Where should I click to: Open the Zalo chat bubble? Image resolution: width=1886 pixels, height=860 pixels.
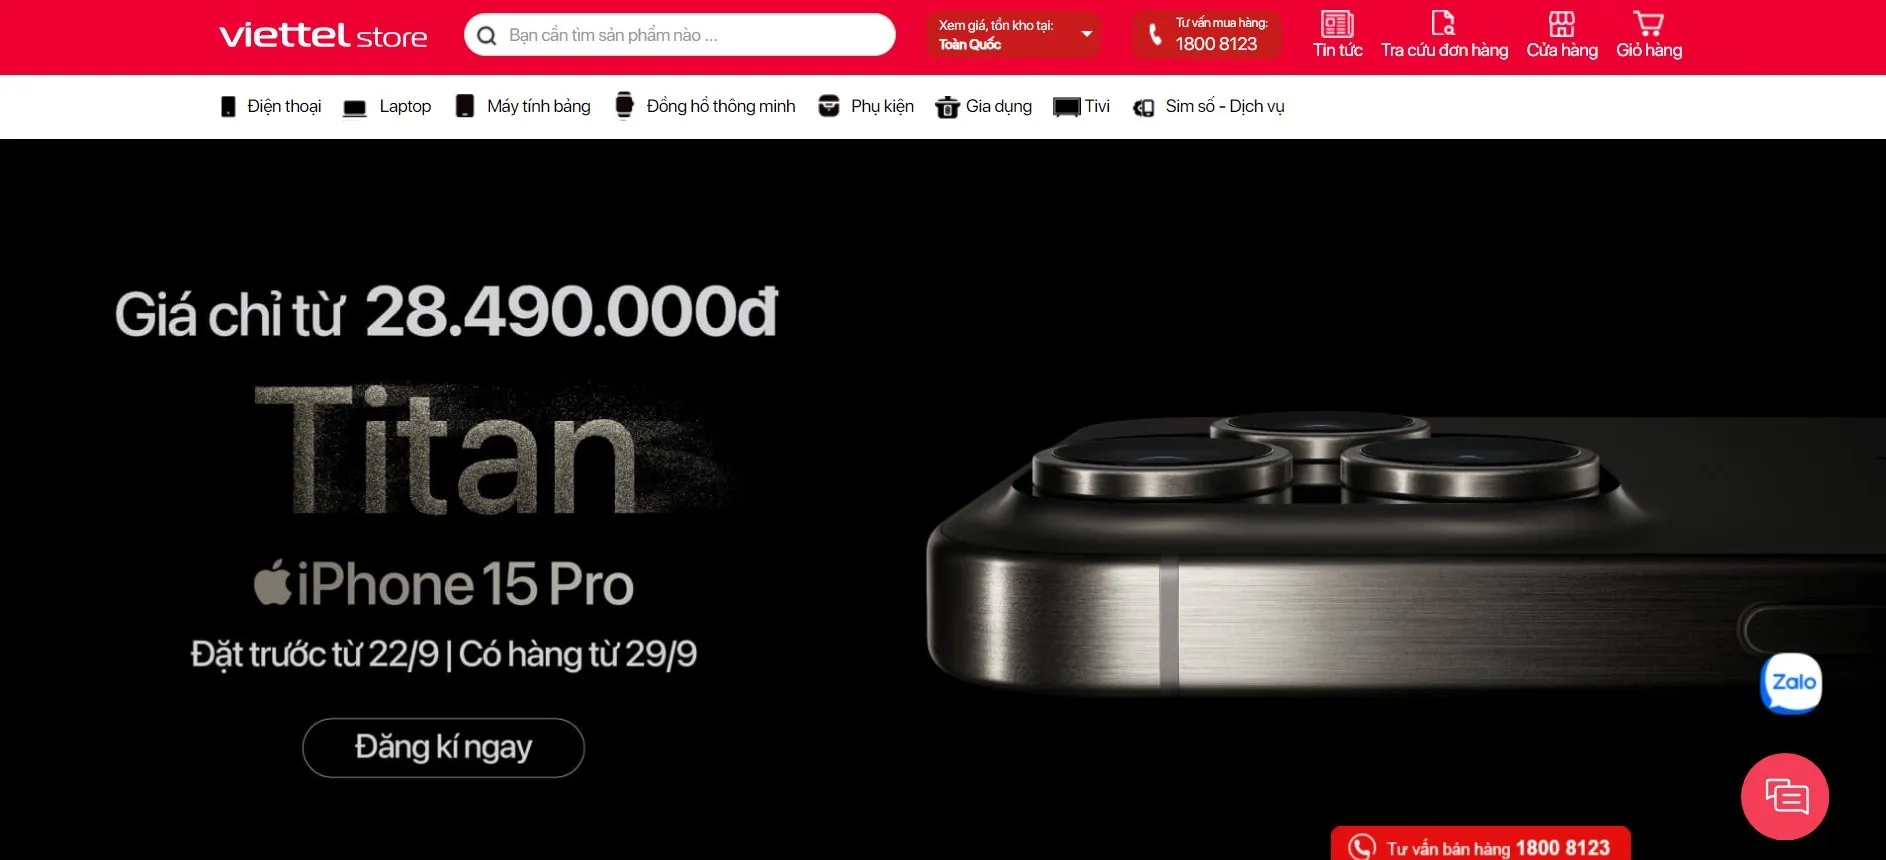(x=1791, y=683)
